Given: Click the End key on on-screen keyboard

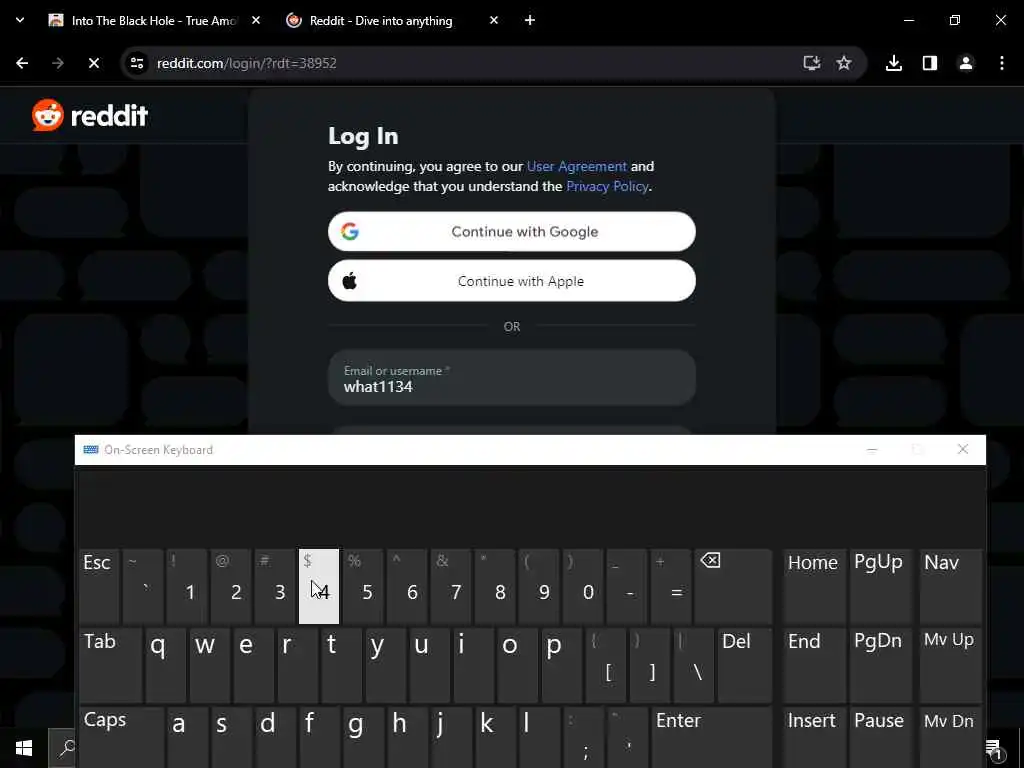Looking at the screenshot, I should [813, 665].
